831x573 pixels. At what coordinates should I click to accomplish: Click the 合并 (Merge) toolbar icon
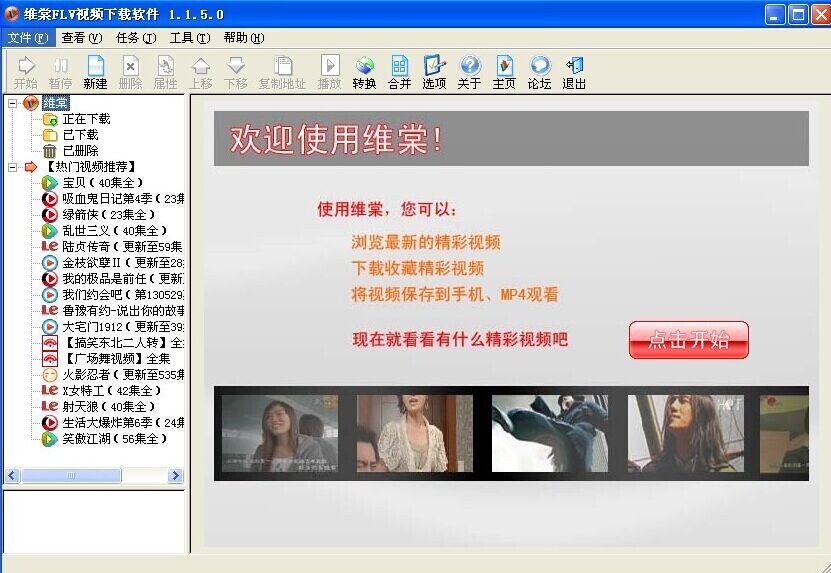pyautogui.click(x=399, y=72)
